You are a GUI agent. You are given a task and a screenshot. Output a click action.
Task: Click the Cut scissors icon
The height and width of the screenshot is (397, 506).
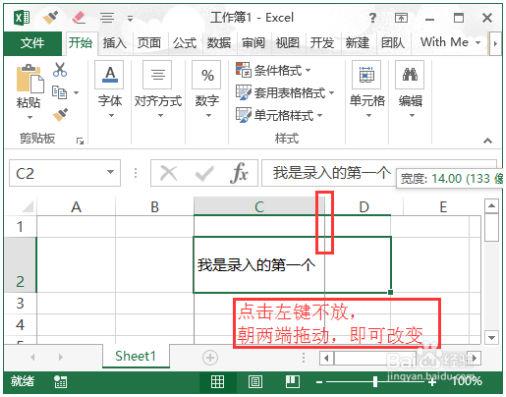tap(60, 70)
